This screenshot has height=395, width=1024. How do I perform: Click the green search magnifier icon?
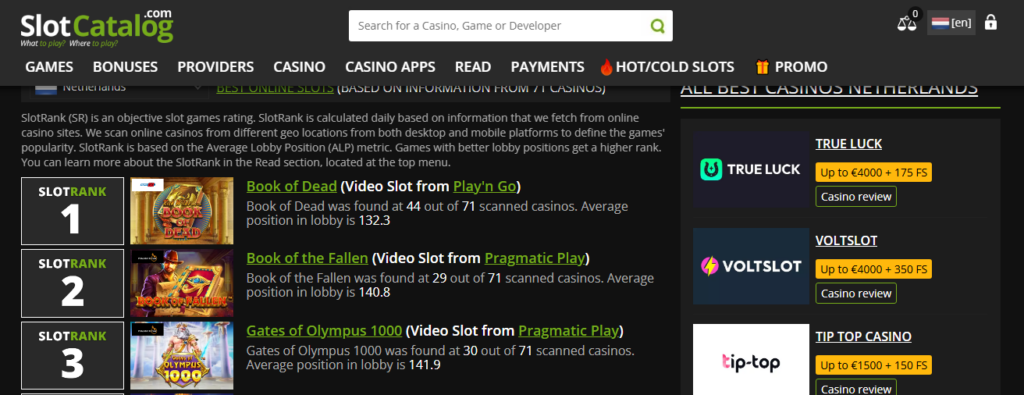[x=658, y=26]
